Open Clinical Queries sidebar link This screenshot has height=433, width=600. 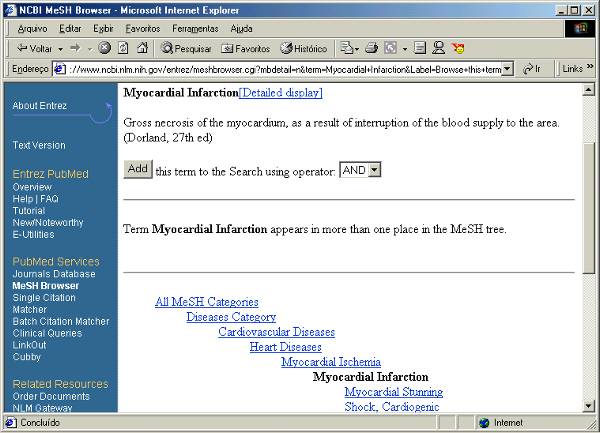[x=47, y=333]
